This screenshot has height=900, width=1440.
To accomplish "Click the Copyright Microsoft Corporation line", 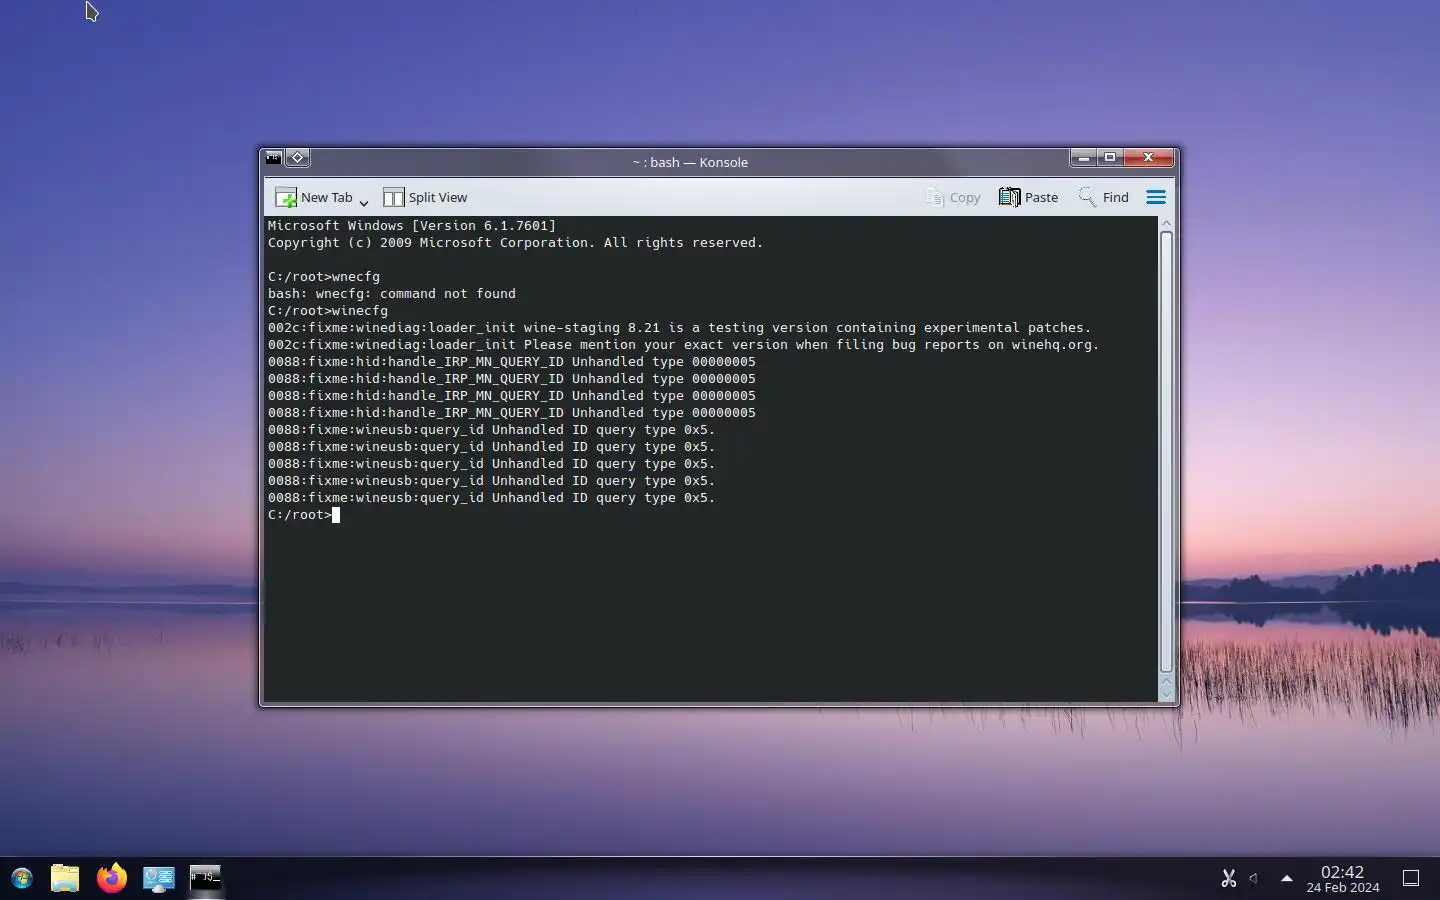I will point(515,243).
